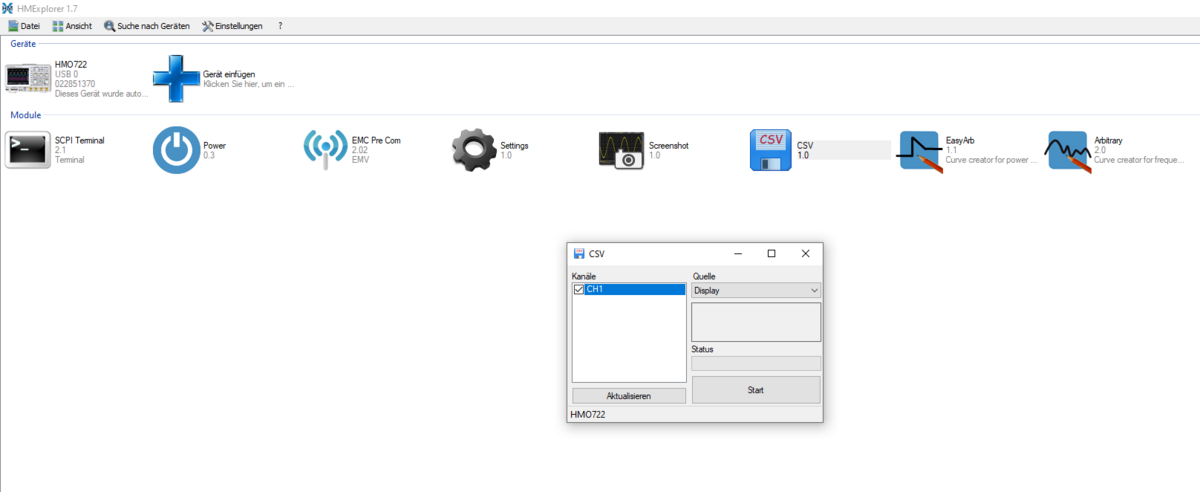Image resolution: width=1200 pixels, height=492 pixels.
Task: Click the Aktualisieren button
Action: 628,396
